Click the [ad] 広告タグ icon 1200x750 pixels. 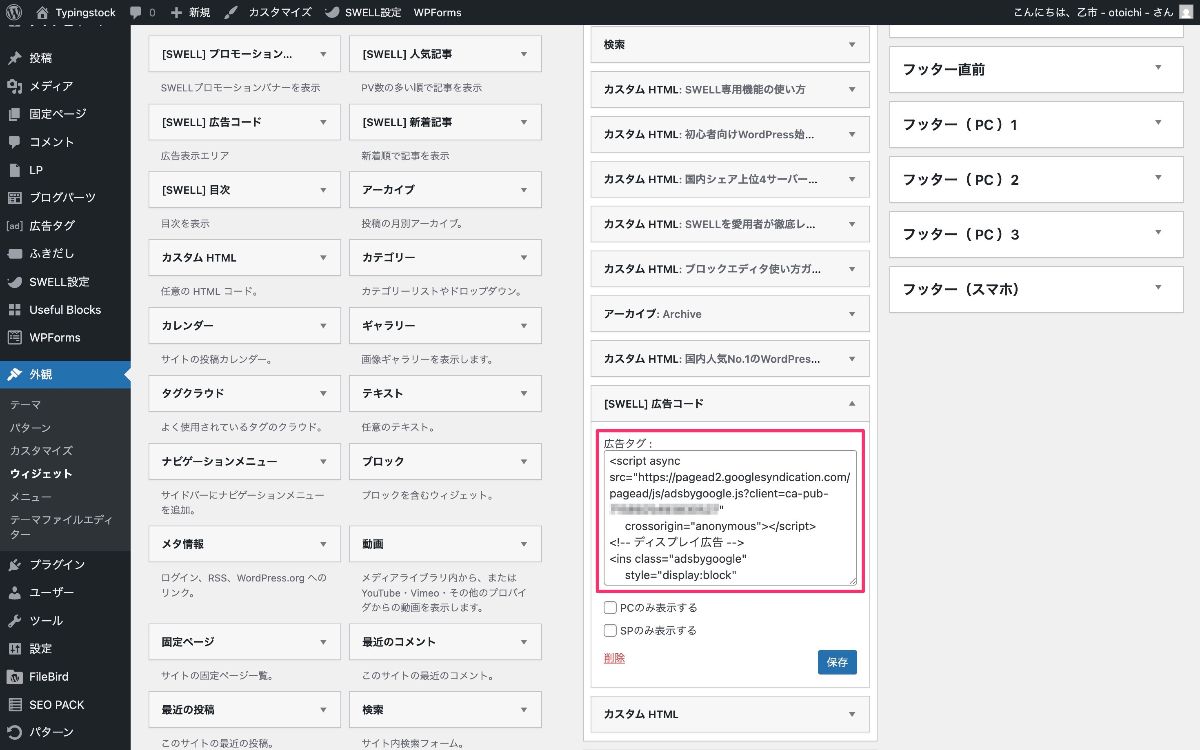[14, 226]
